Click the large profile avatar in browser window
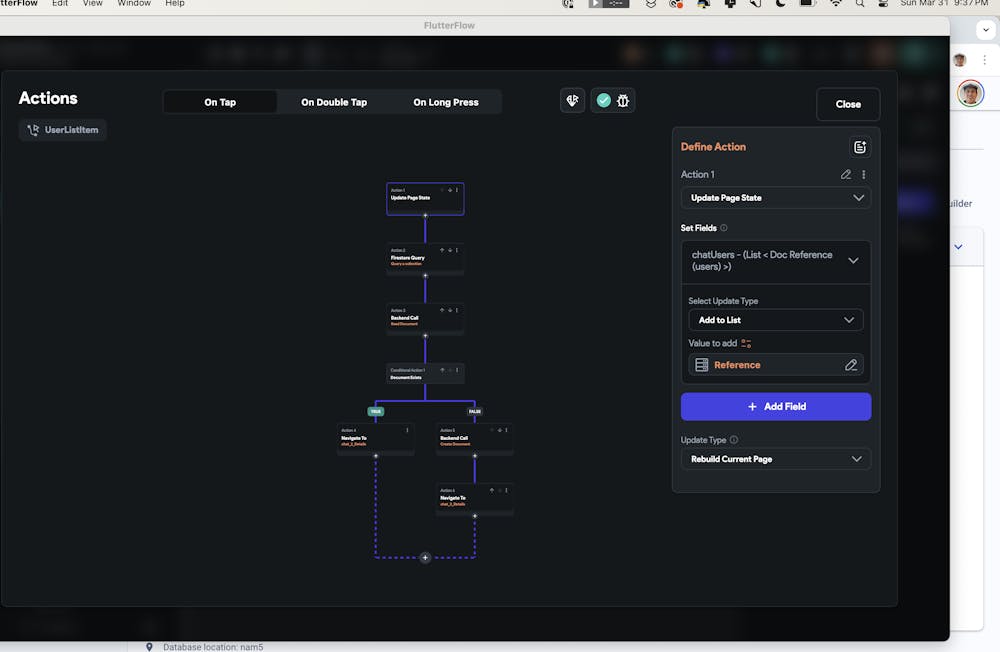This screenshot has width=1000, height=652. [x=971, y=94]
